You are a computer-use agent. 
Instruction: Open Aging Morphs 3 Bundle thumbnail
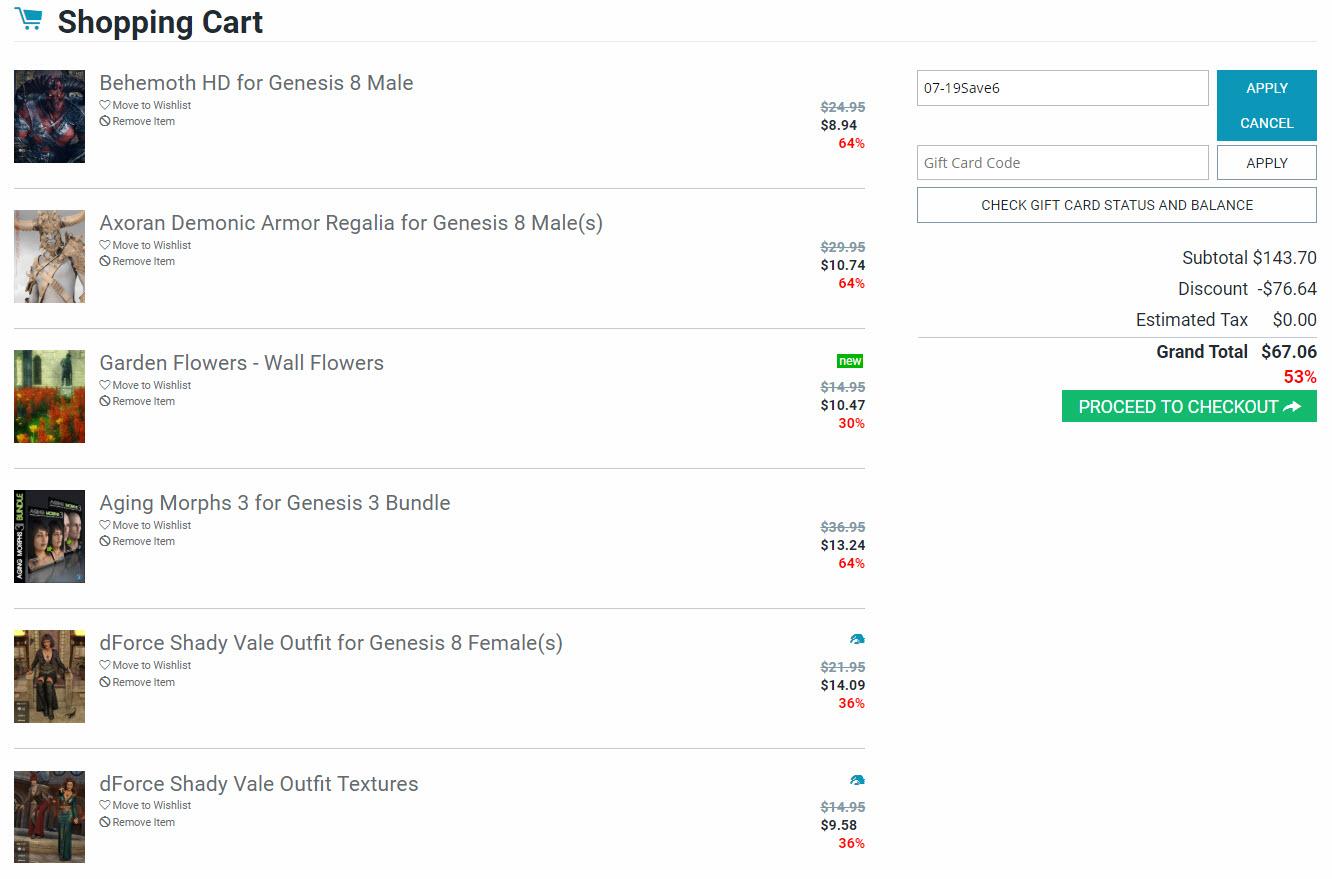(x=49, y=536)
